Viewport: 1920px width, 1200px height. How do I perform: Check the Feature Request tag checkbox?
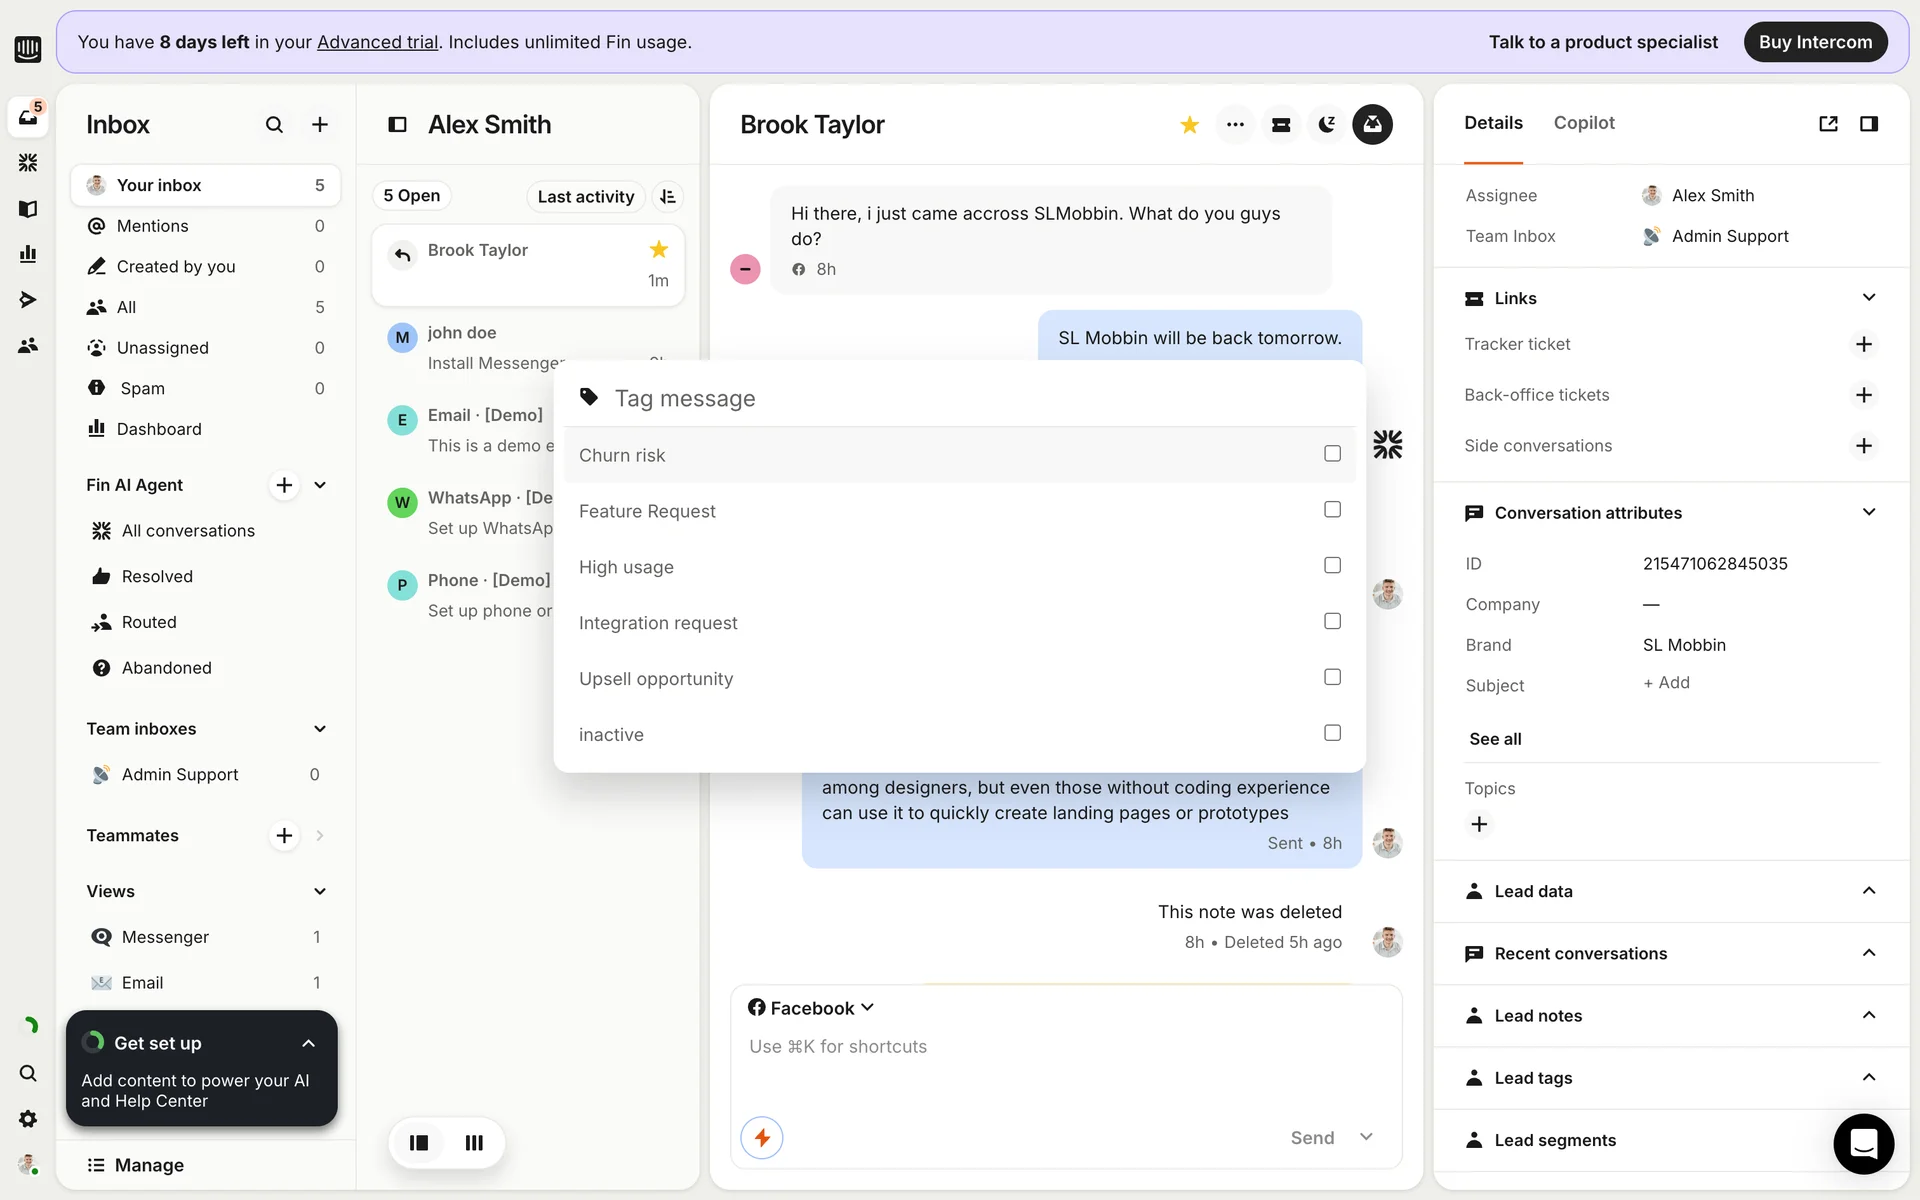[x=1332, y=510]
